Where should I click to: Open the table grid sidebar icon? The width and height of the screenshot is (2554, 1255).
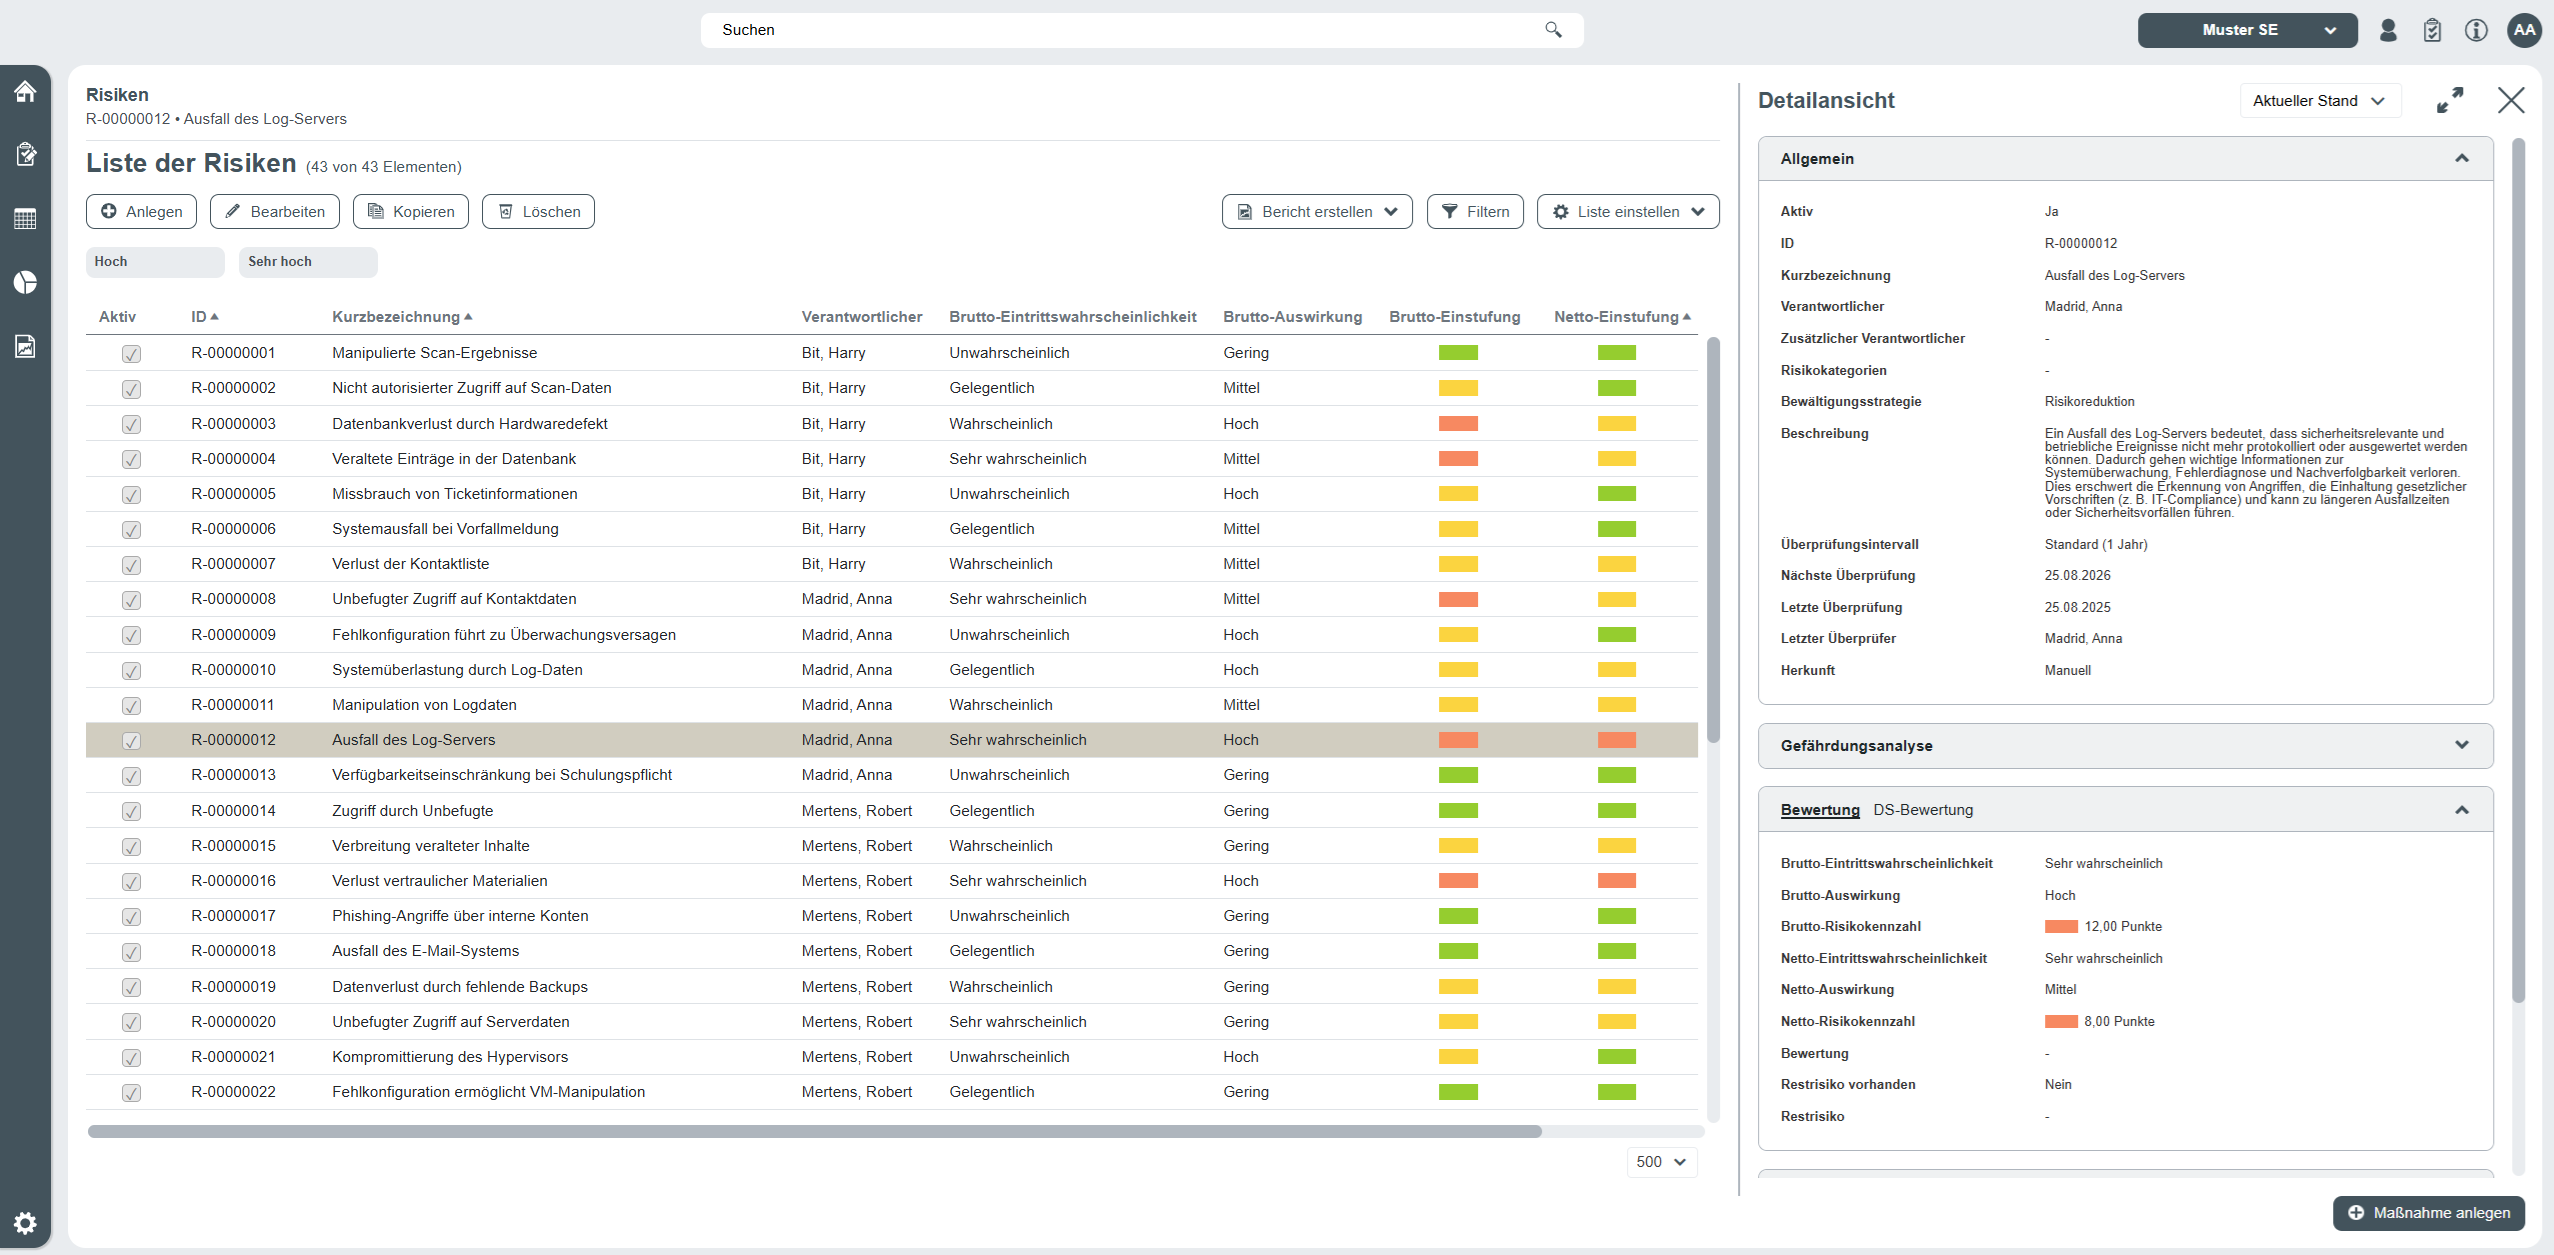[25, 219]
